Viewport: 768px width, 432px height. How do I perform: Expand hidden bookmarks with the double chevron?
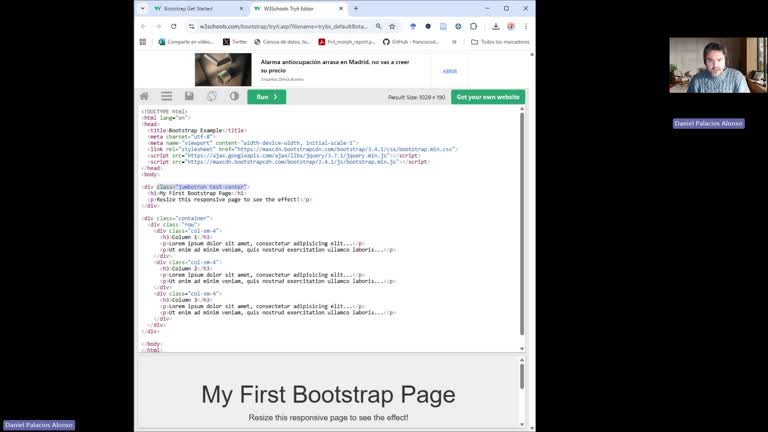click(454, 42)
